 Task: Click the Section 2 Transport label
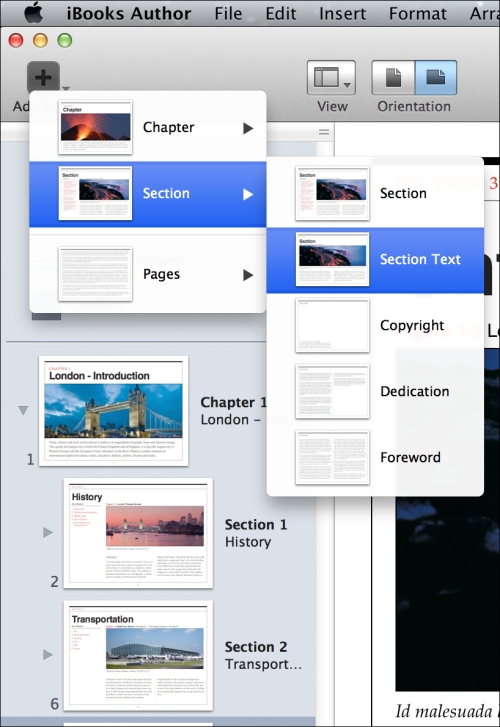263,655
